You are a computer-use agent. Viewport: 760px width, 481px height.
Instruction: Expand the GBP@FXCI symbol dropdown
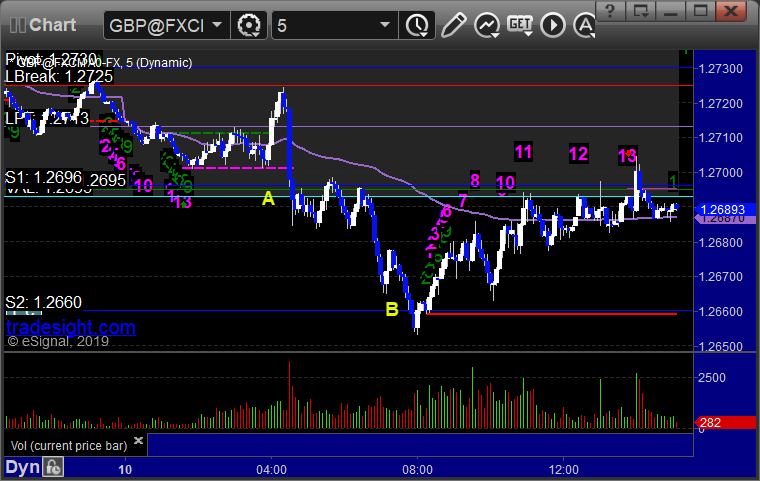tap(217, 25)
